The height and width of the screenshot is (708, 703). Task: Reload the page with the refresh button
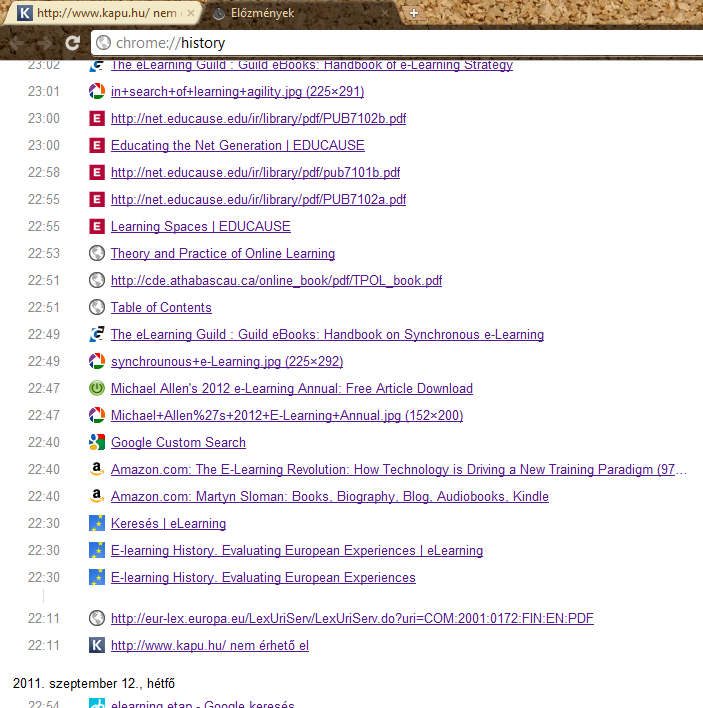72,43
